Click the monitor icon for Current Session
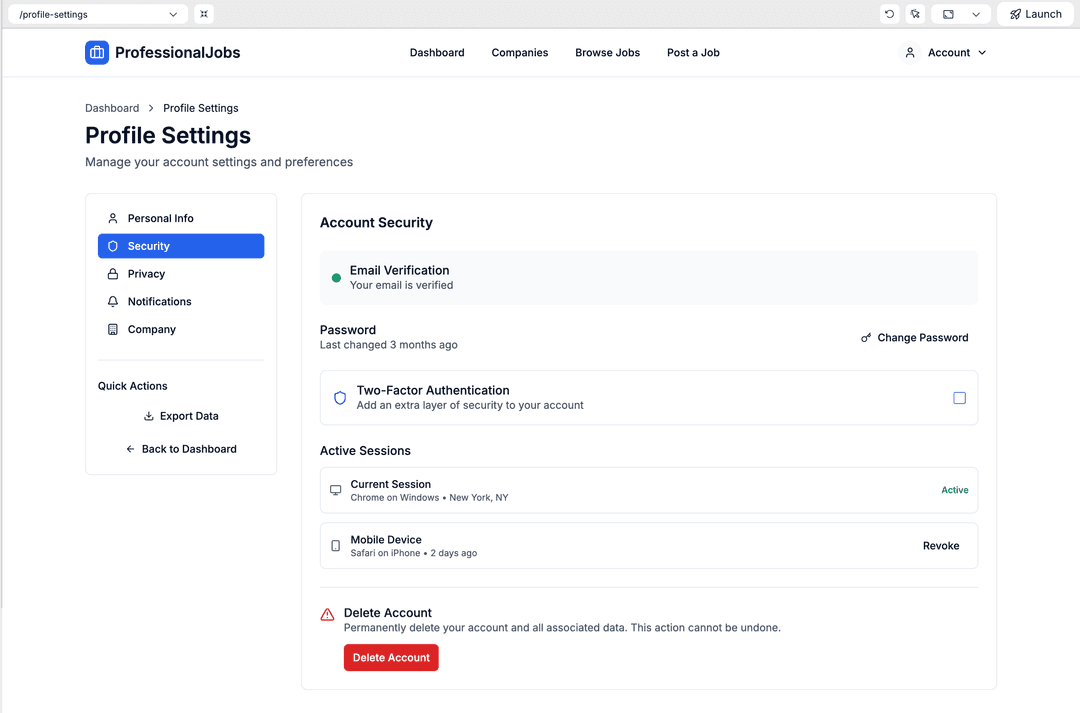Viewport: 1080px width, 713px height. [336, 491]
